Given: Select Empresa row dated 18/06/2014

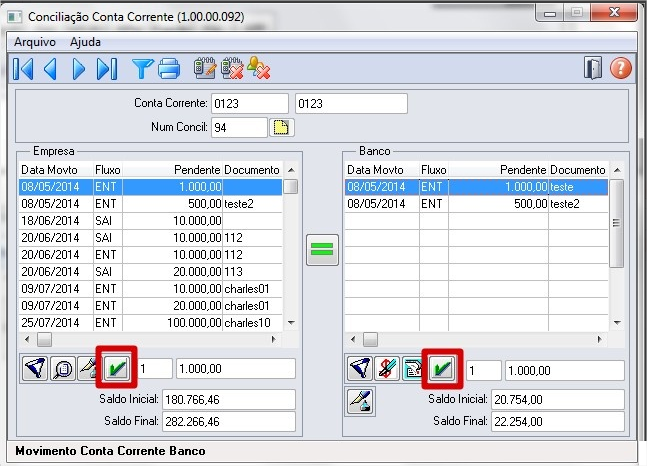Looking at the screenshot, I should click(x=151, y=221).
